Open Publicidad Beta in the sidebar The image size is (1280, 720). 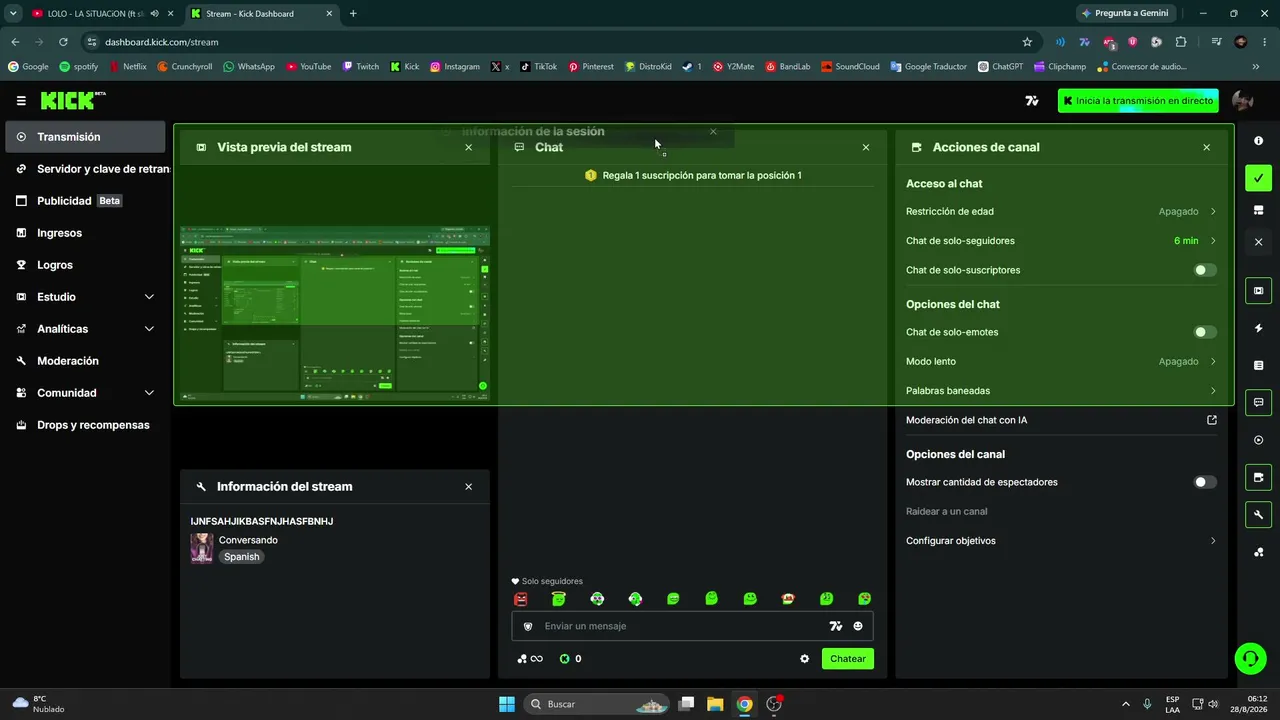point(85,201)
